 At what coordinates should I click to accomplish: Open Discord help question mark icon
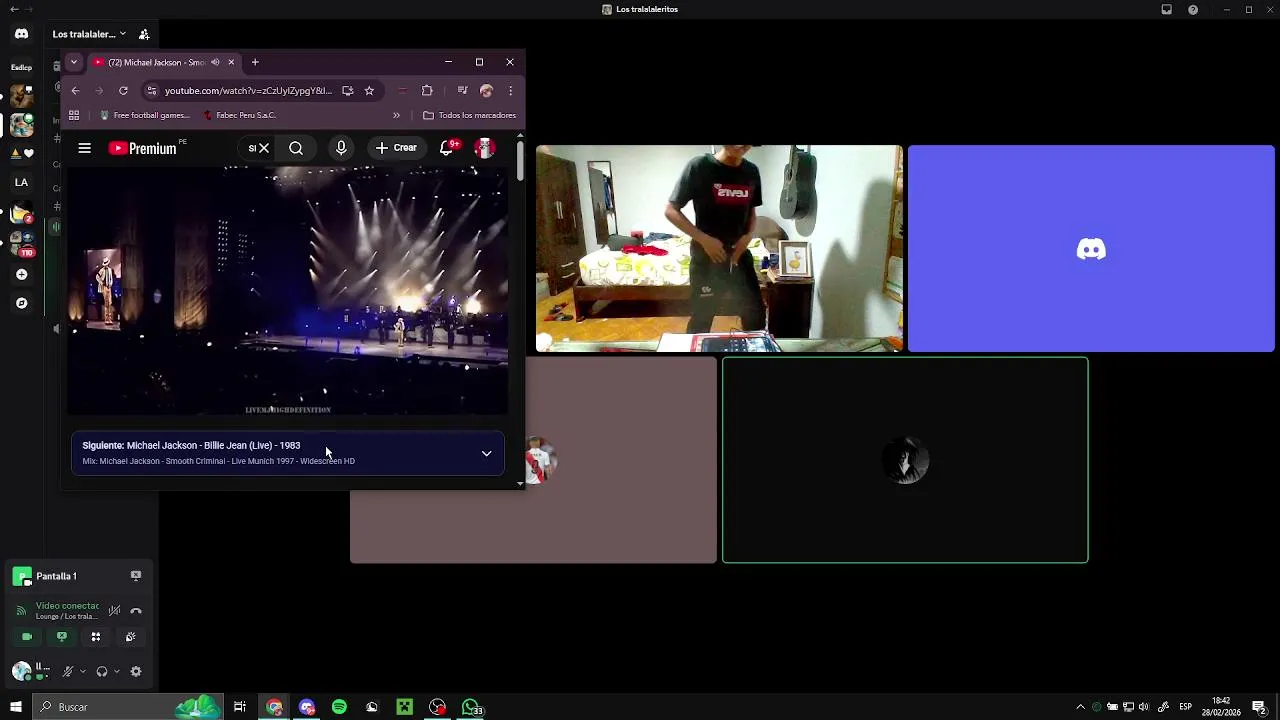pos(1193,9)
